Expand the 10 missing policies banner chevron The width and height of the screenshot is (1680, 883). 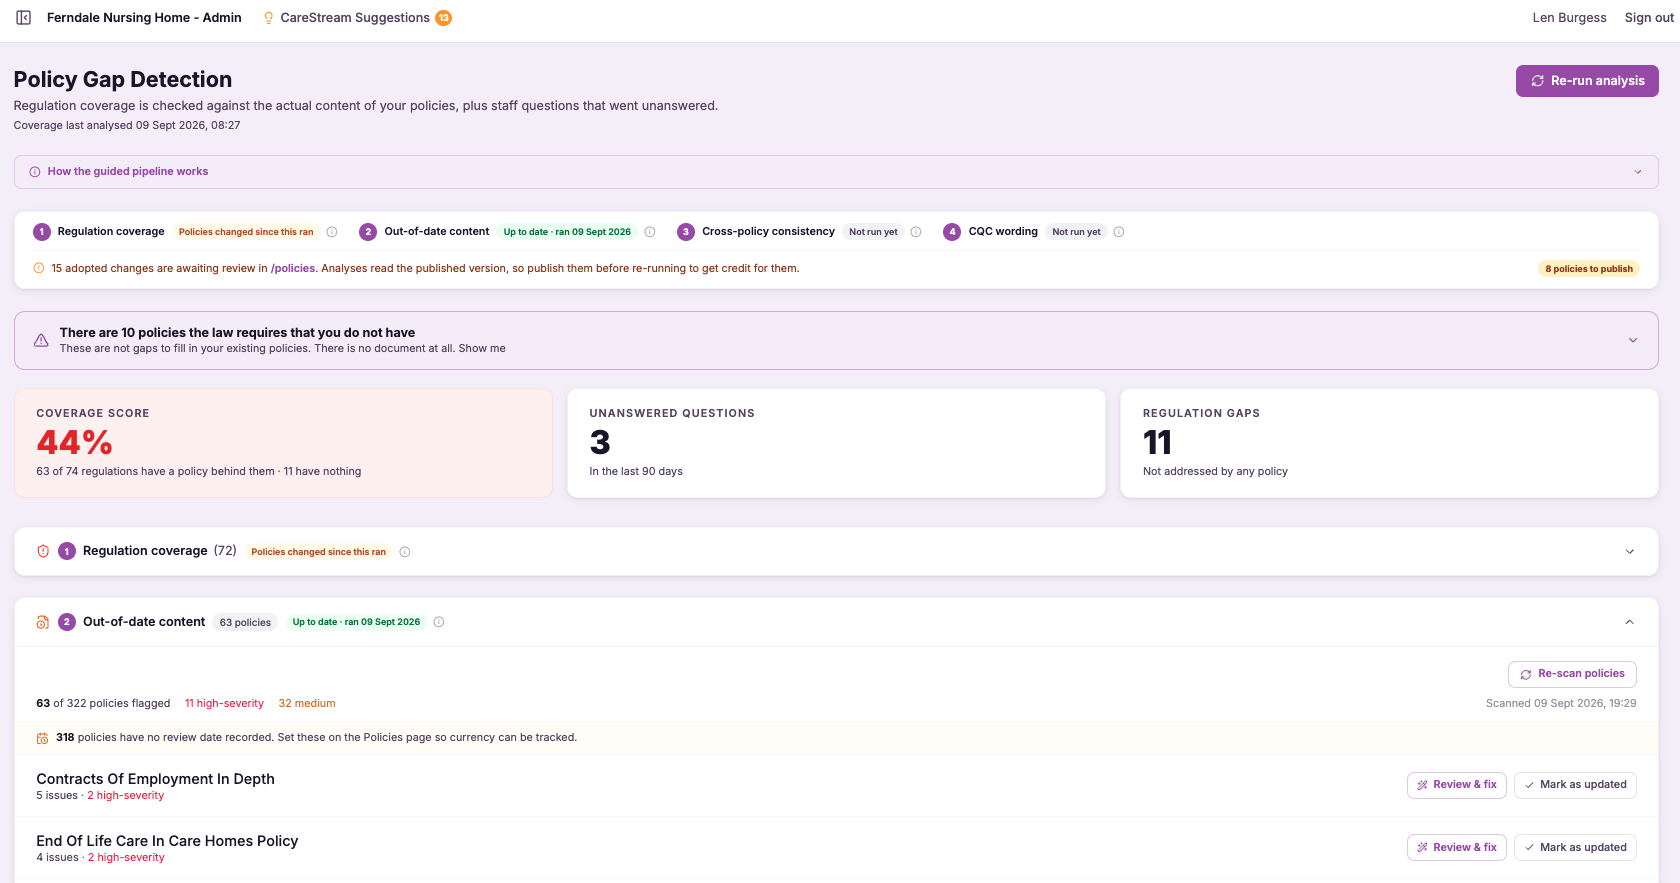[x=1633, y=340]
